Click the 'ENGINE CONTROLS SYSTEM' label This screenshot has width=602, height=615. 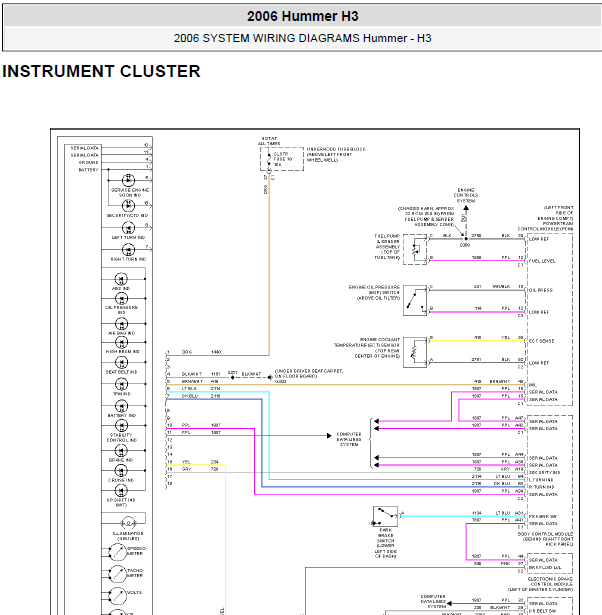click(466, 195)
